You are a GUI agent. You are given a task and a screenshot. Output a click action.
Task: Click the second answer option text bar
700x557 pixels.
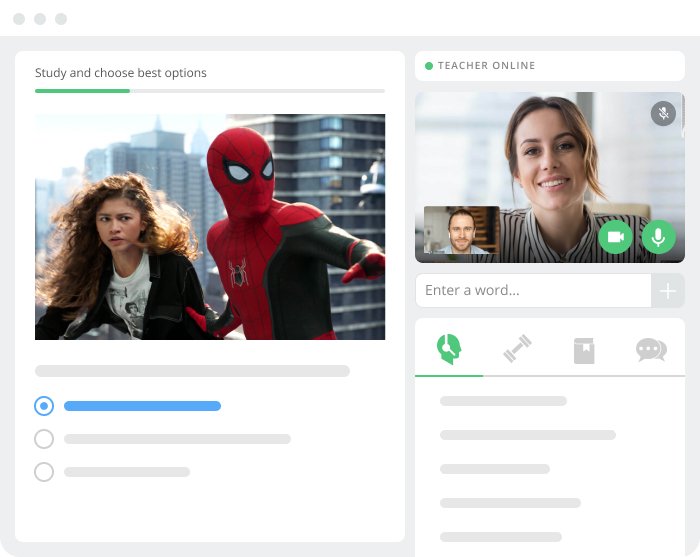pyautogui.click(x=177, y=439)
